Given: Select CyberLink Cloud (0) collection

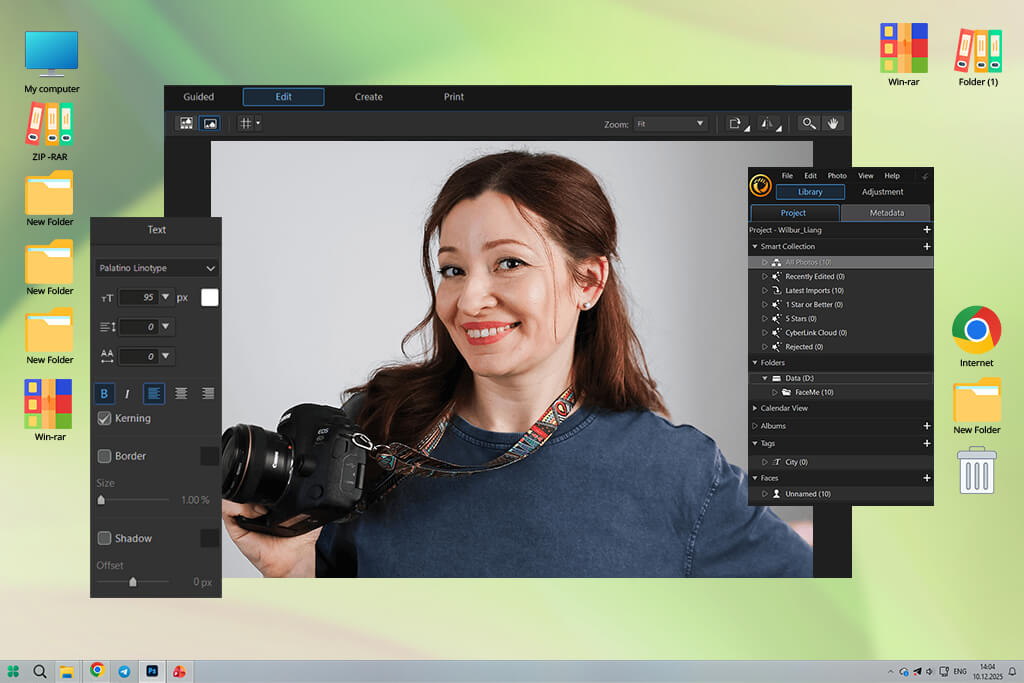Looking at the screenshot, I should [x=816, y=333].
